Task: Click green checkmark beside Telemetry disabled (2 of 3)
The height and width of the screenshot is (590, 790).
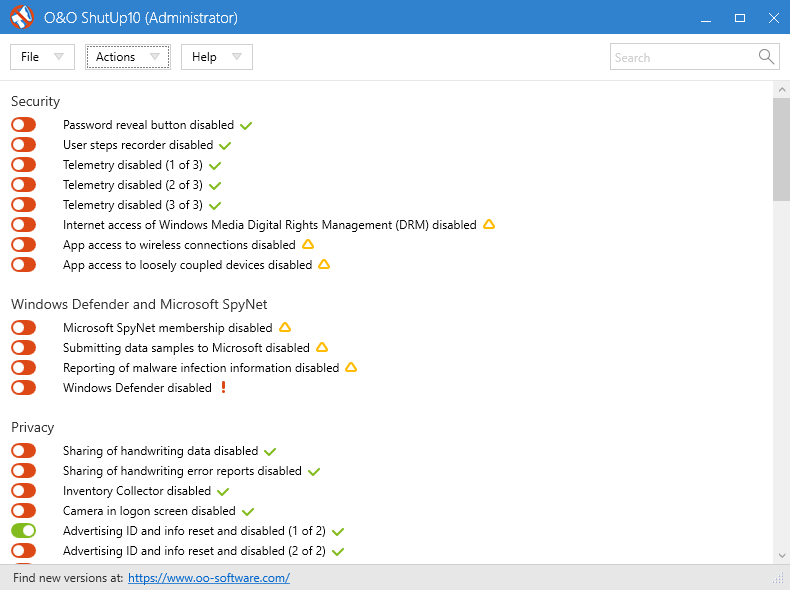Action: click(215, 185)
